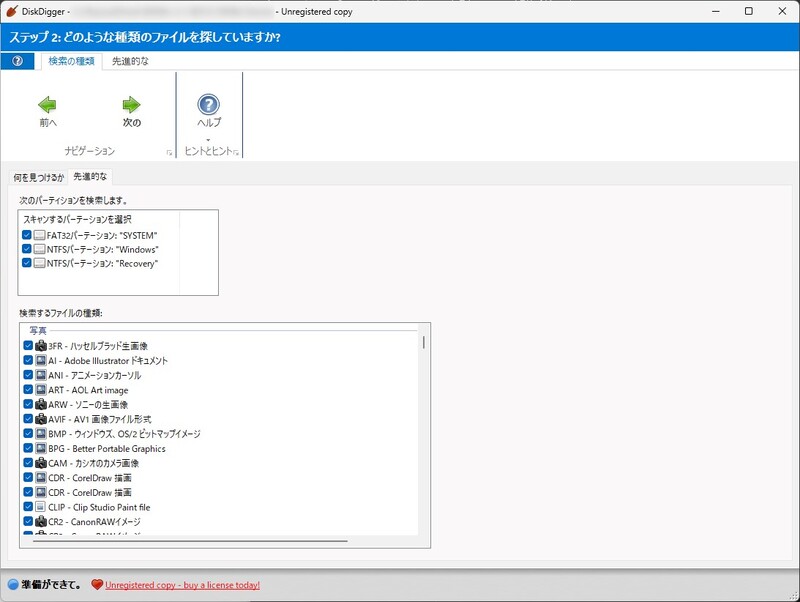The width and height of the screenshot is (800, 602).
Task: Select the ART - AOL Art image row text
Action: (x=88, y=390)
